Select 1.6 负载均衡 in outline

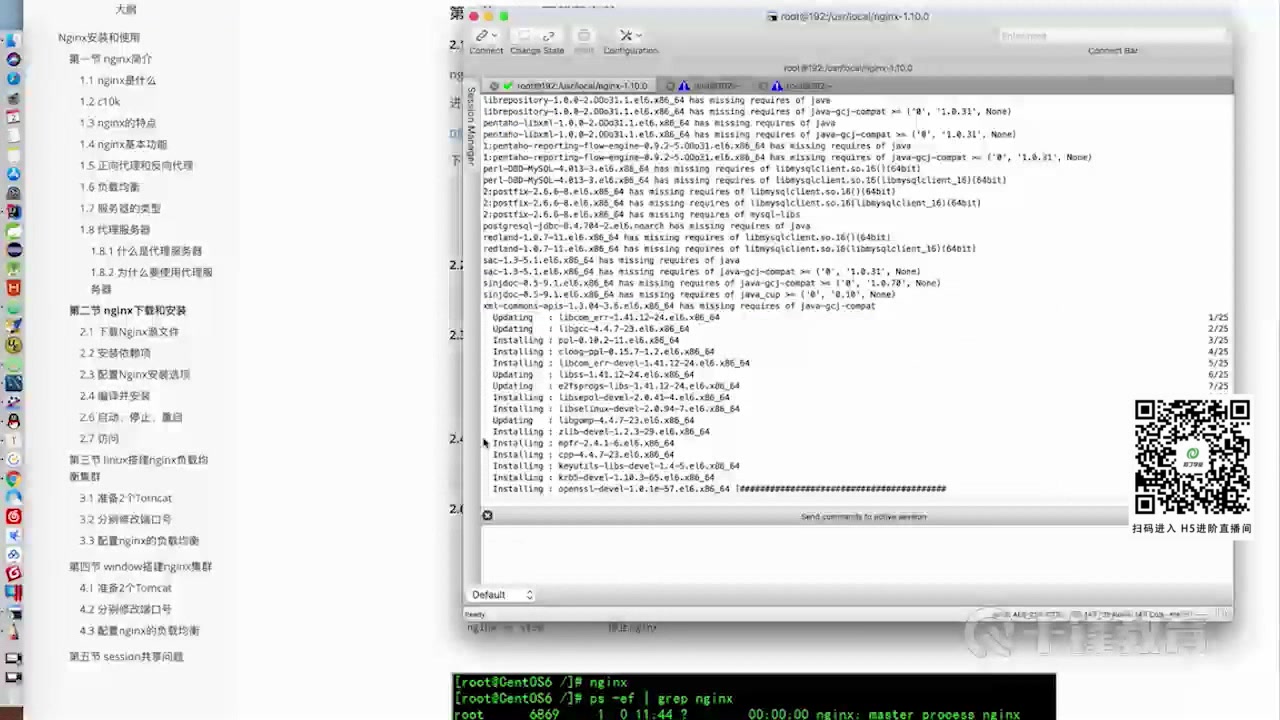click(x=110, y=187)
